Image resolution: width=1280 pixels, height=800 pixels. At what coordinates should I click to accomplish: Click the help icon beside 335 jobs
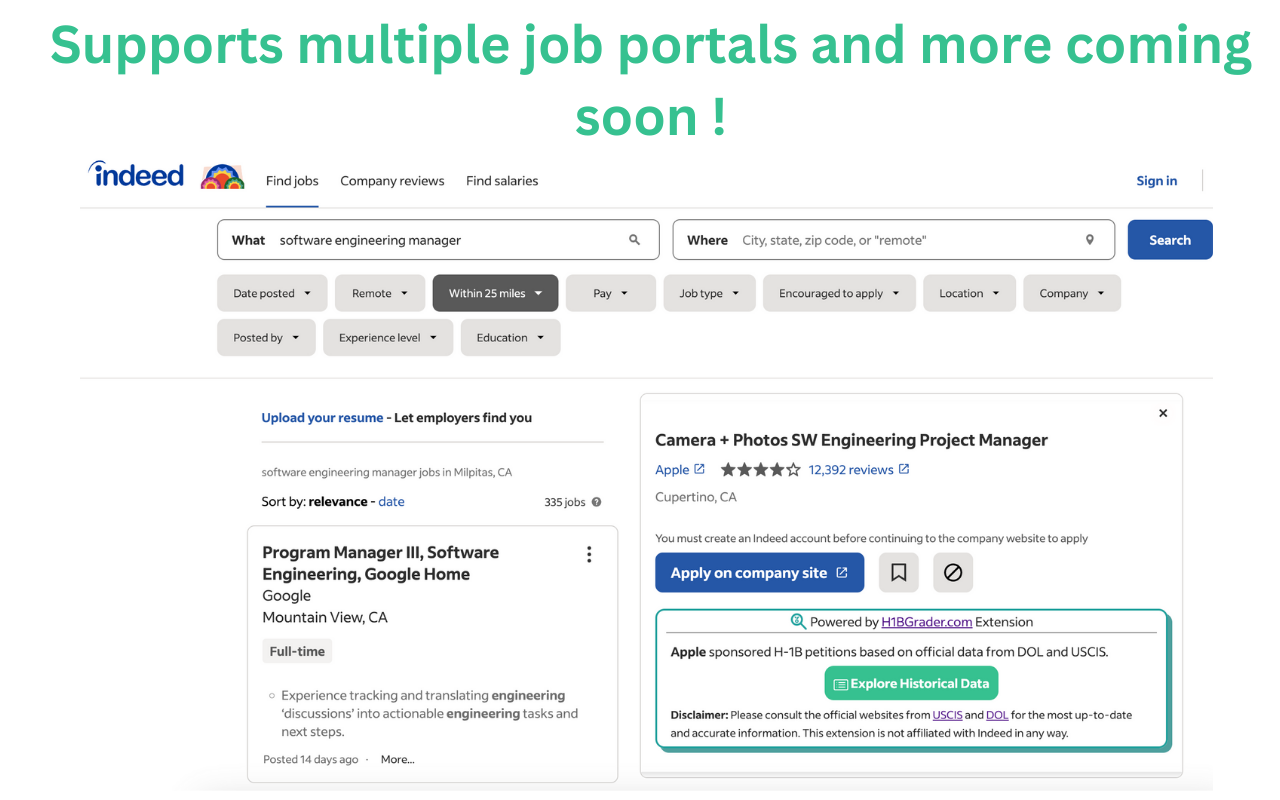[597, 502]
